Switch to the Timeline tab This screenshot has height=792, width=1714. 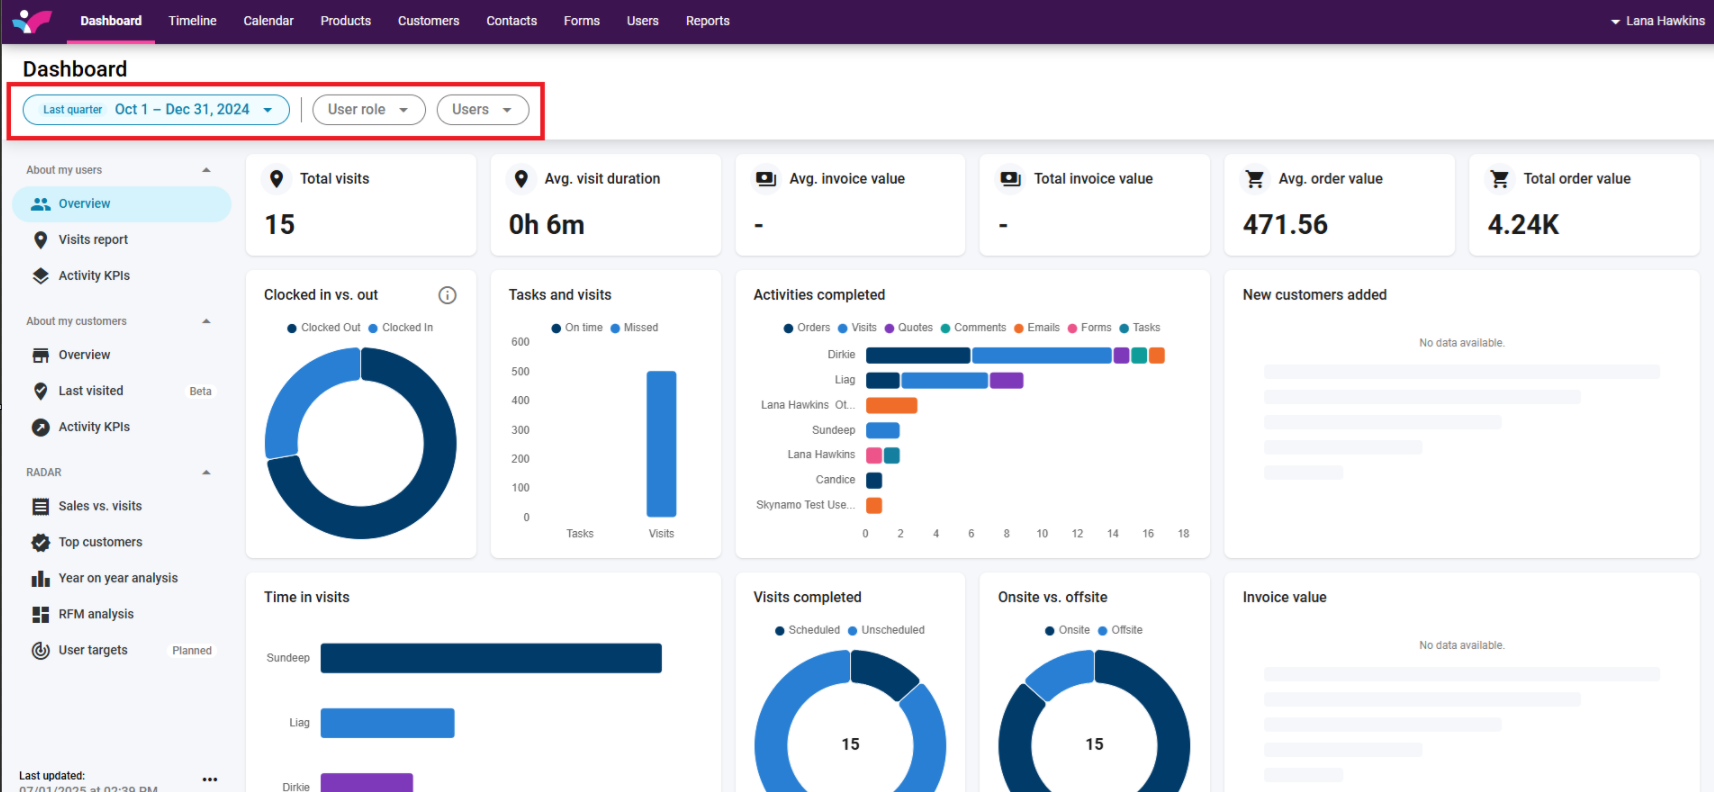(192, 21)
